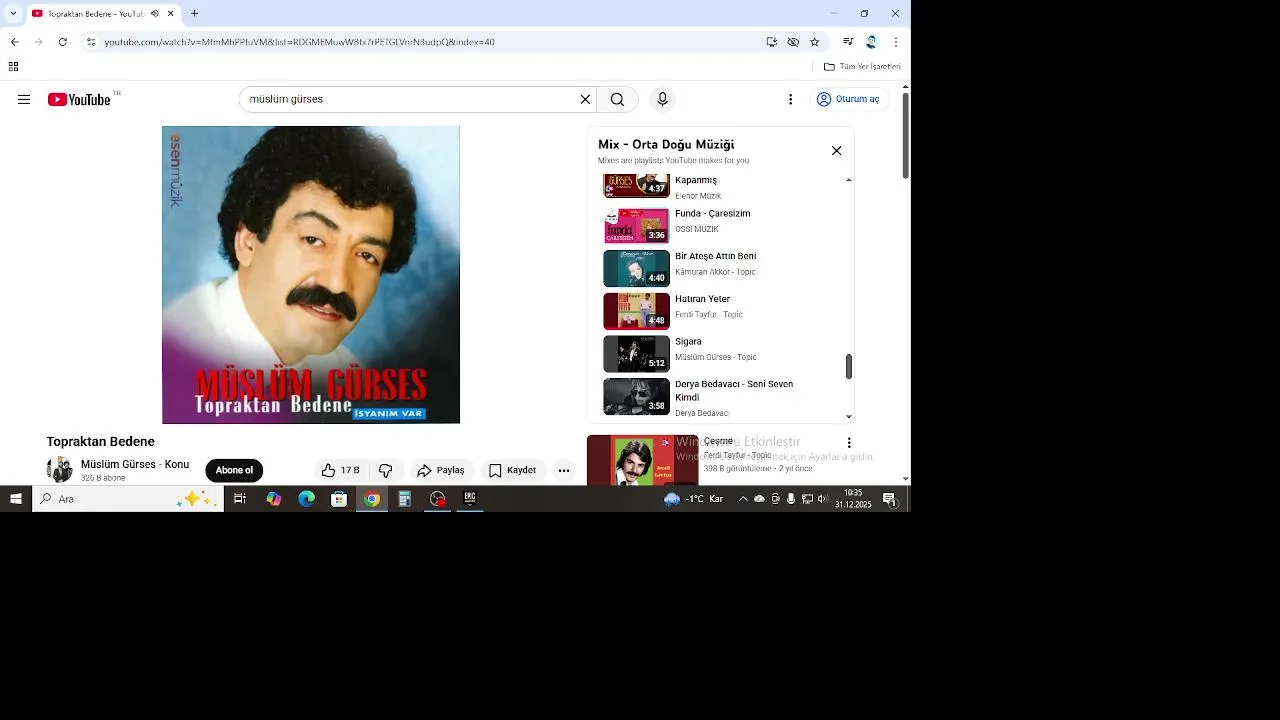Share the video via Paylaş
This screenshot has height=720, width=1280.
[x=441, y=470]
